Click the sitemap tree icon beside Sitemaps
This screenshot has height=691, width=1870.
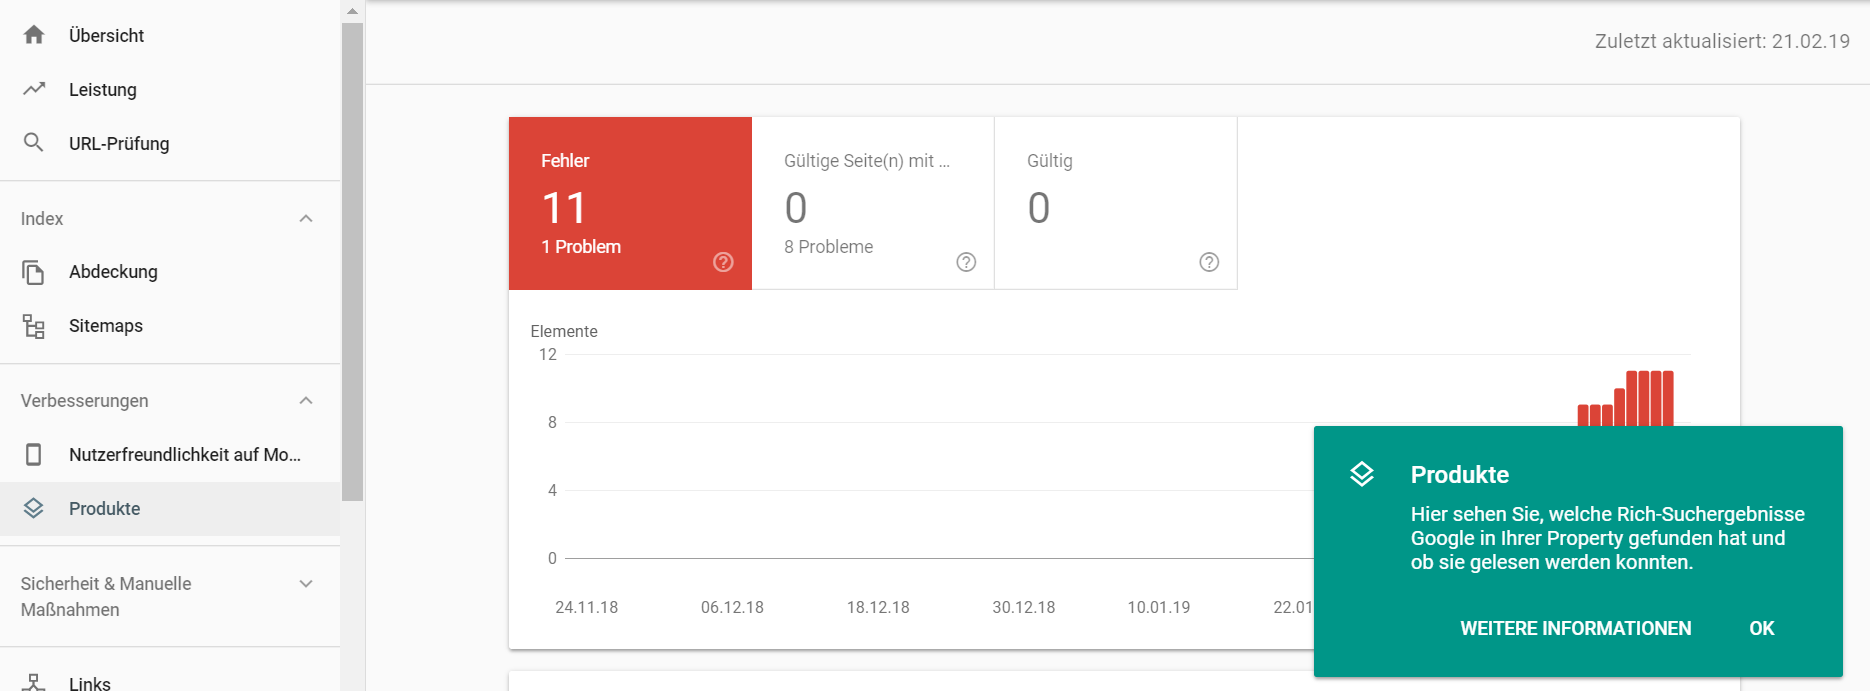pos(34,326)
